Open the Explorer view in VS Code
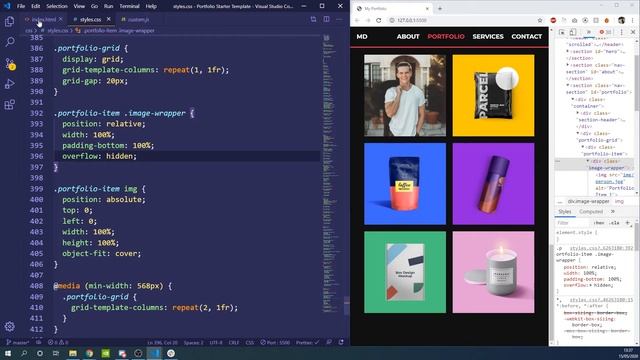 click(x=9, y=21)
